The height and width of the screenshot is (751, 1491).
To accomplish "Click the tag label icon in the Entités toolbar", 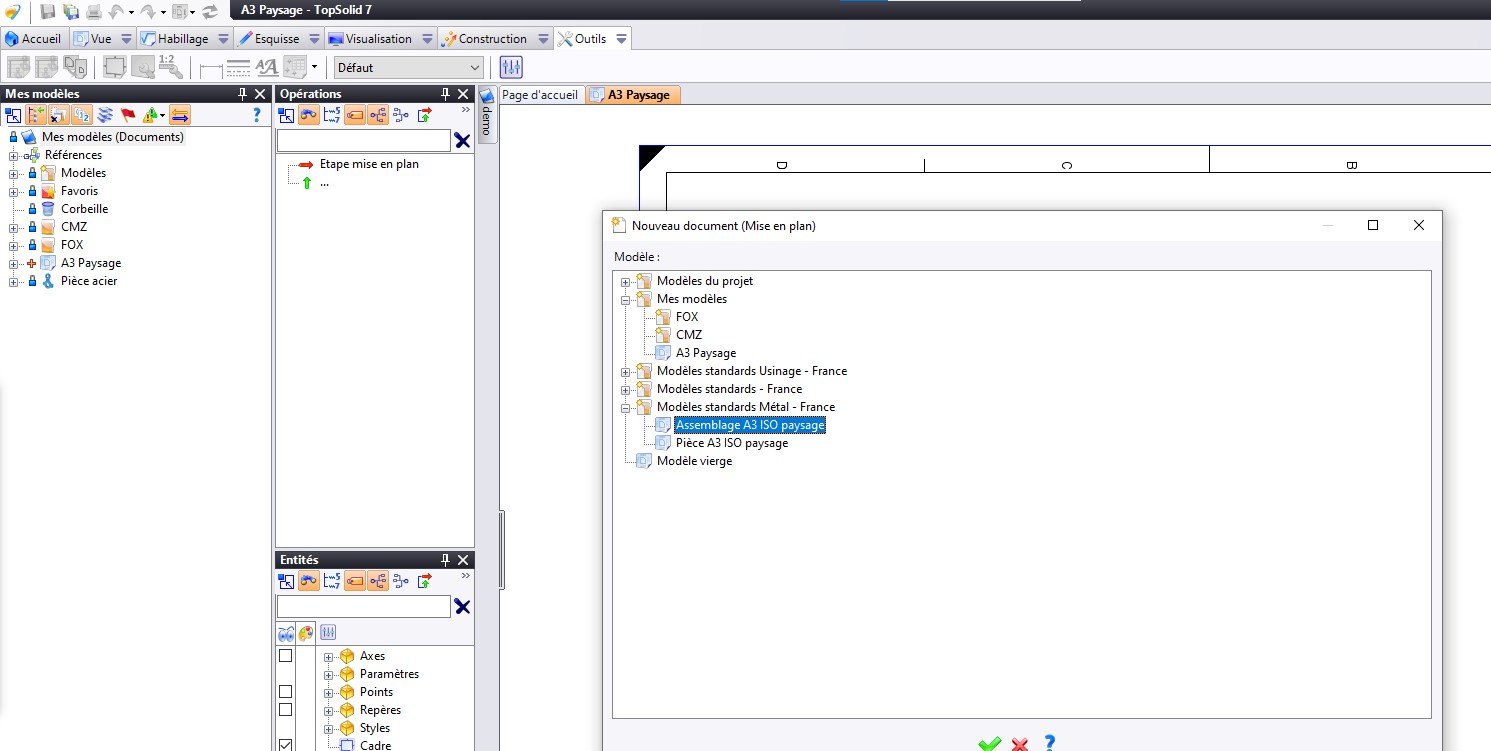I will point(355,581).
